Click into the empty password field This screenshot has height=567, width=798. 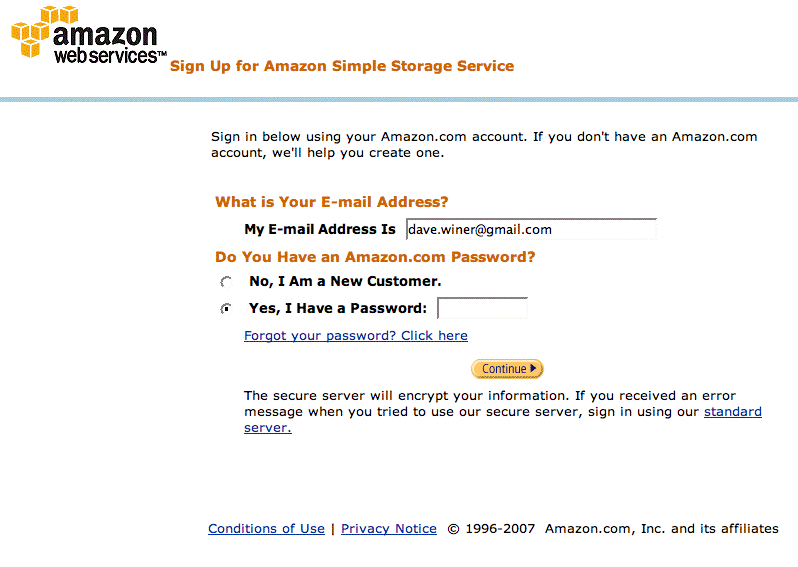pyautogui.click(x=482, y=308)
